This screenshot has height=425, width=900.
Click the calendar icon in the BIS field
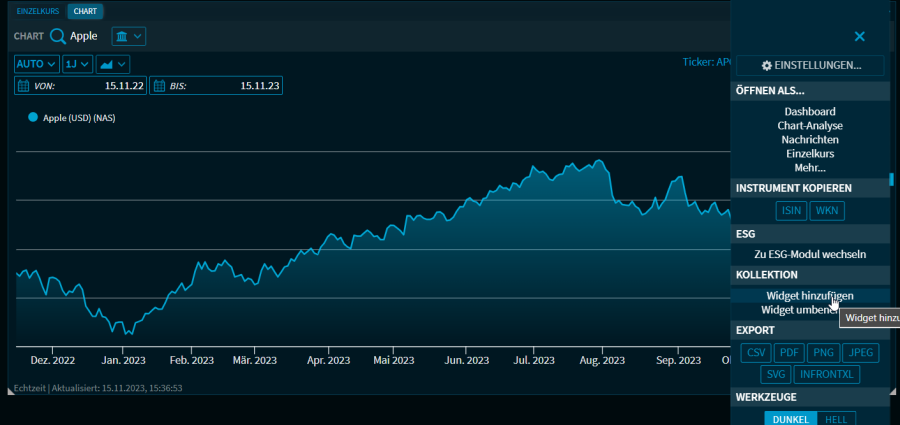pos(159,86)
